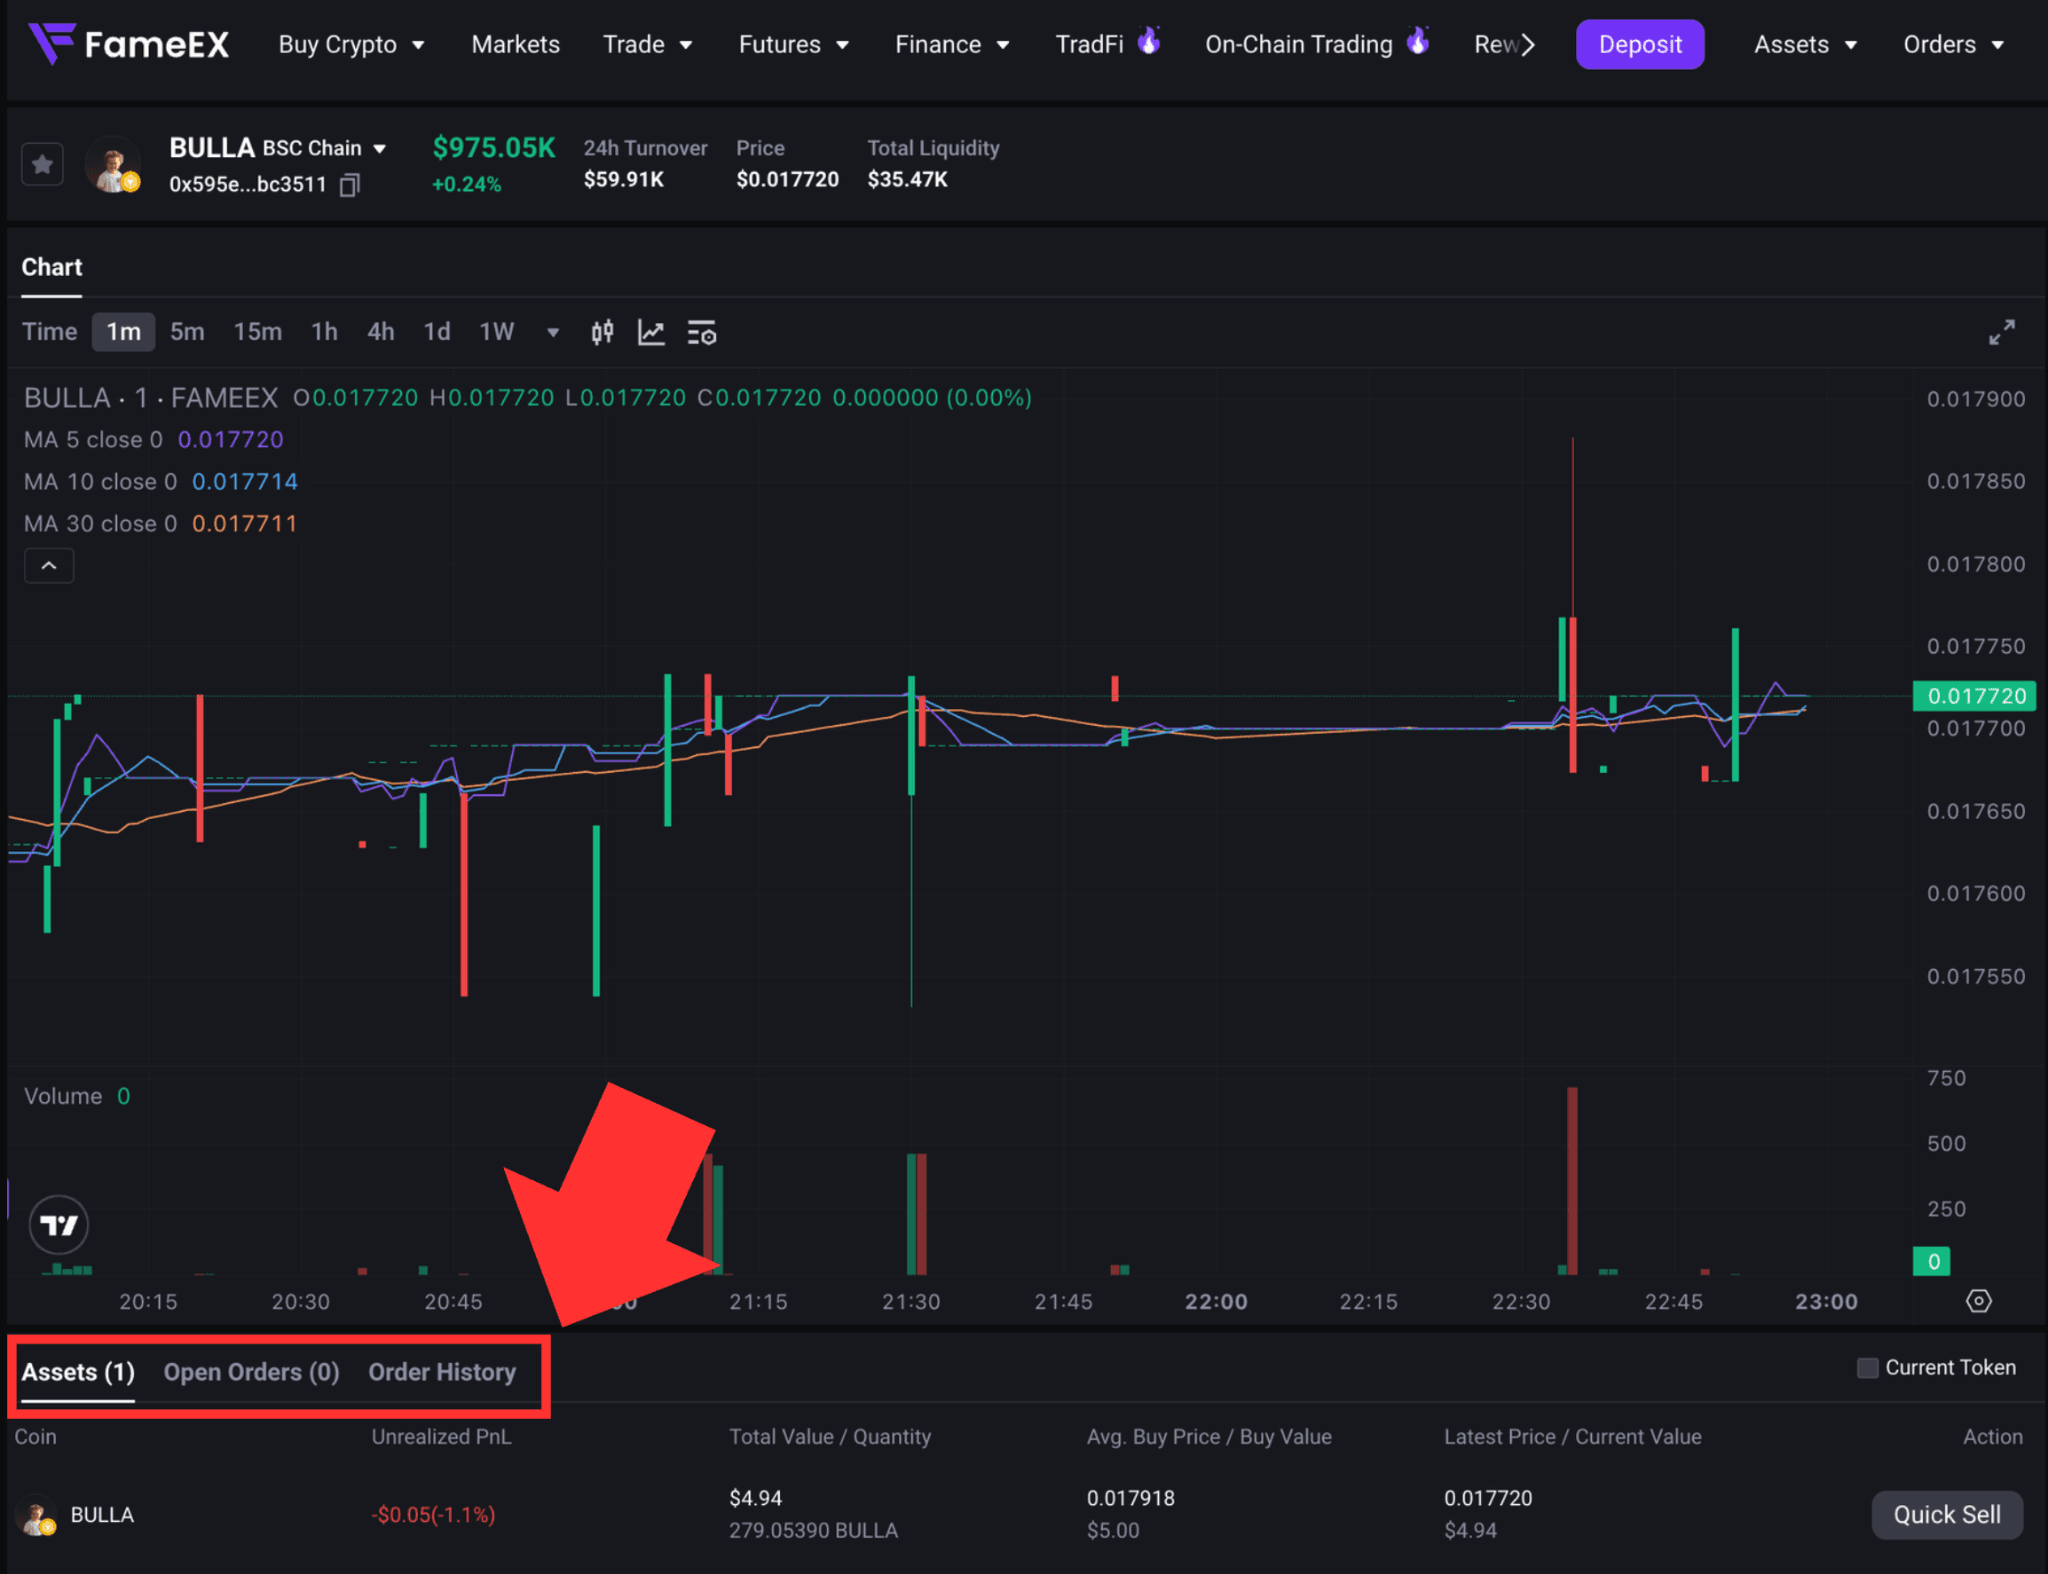Viewport: 2048px width, 1574px height.
Task: Click the FameEX logo
Action: tap(129, 44)
